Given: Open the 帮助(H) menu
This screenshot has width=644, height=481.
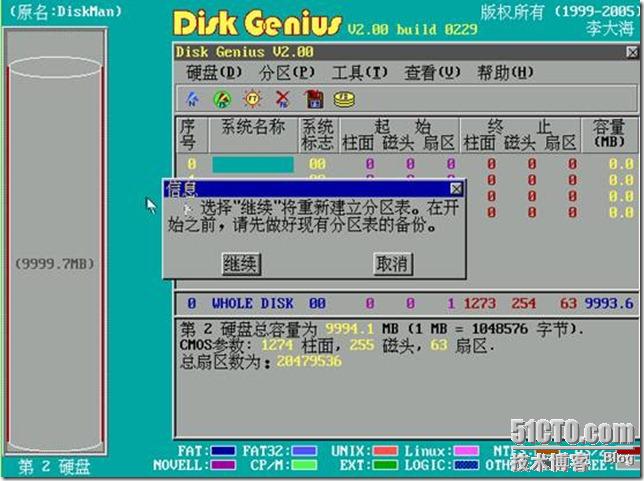Looking at the screenshot, I should (505, 73).
